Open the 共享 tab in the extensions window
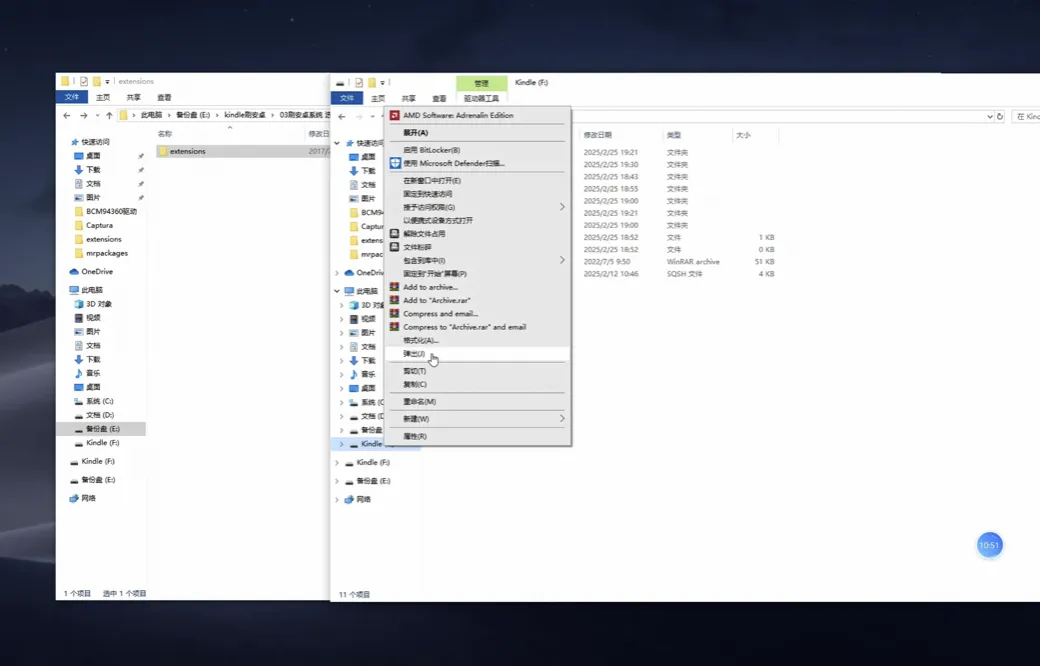The width and height of the screenshot is (1040, 666). tap(134, 98)
